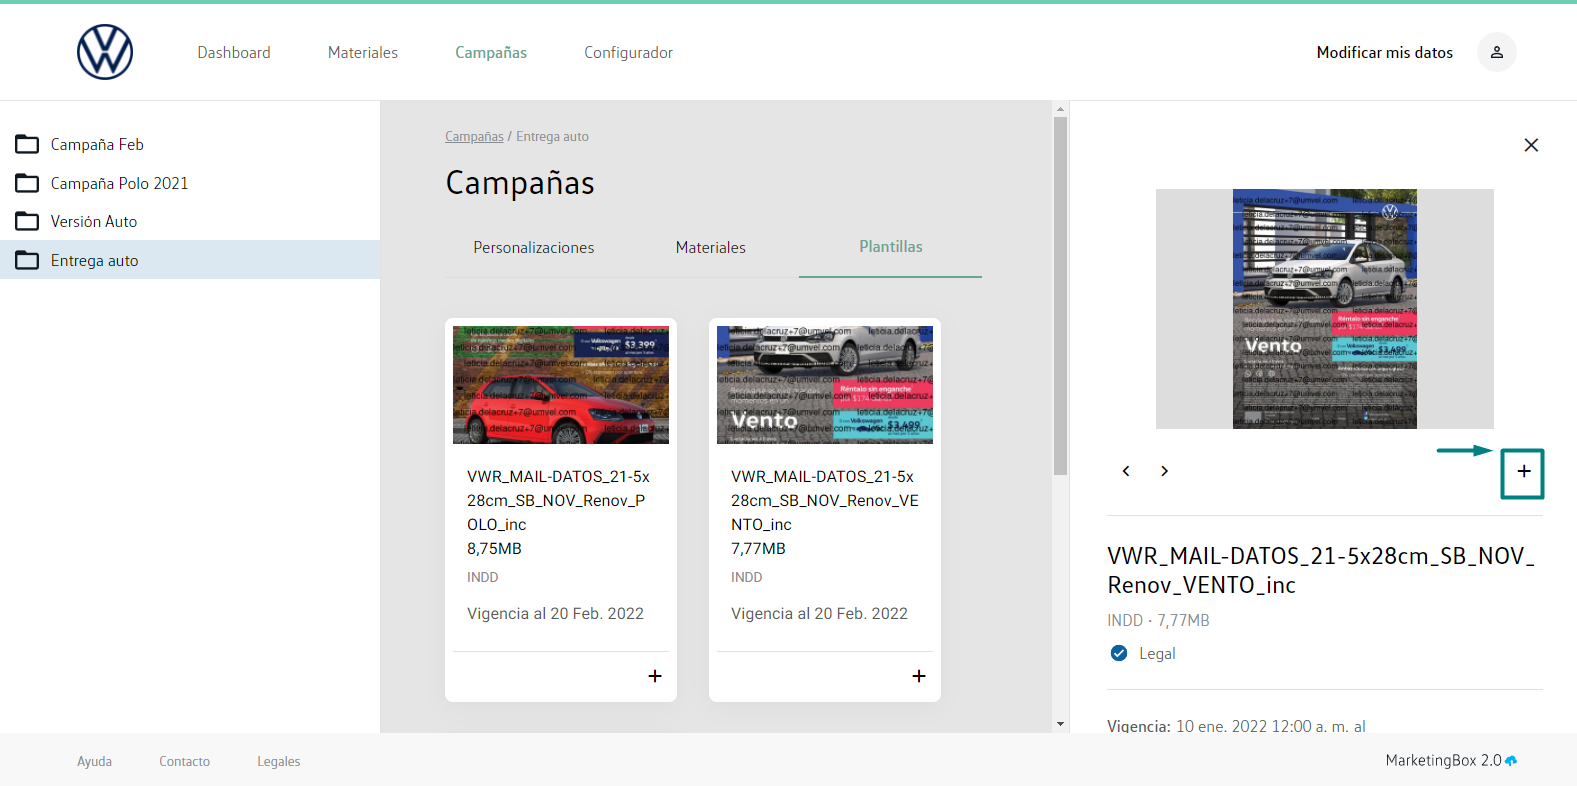This screenshot has width=1577, height=786.
Task: Open the Materiales top menu
Action: tap(363, 52)
